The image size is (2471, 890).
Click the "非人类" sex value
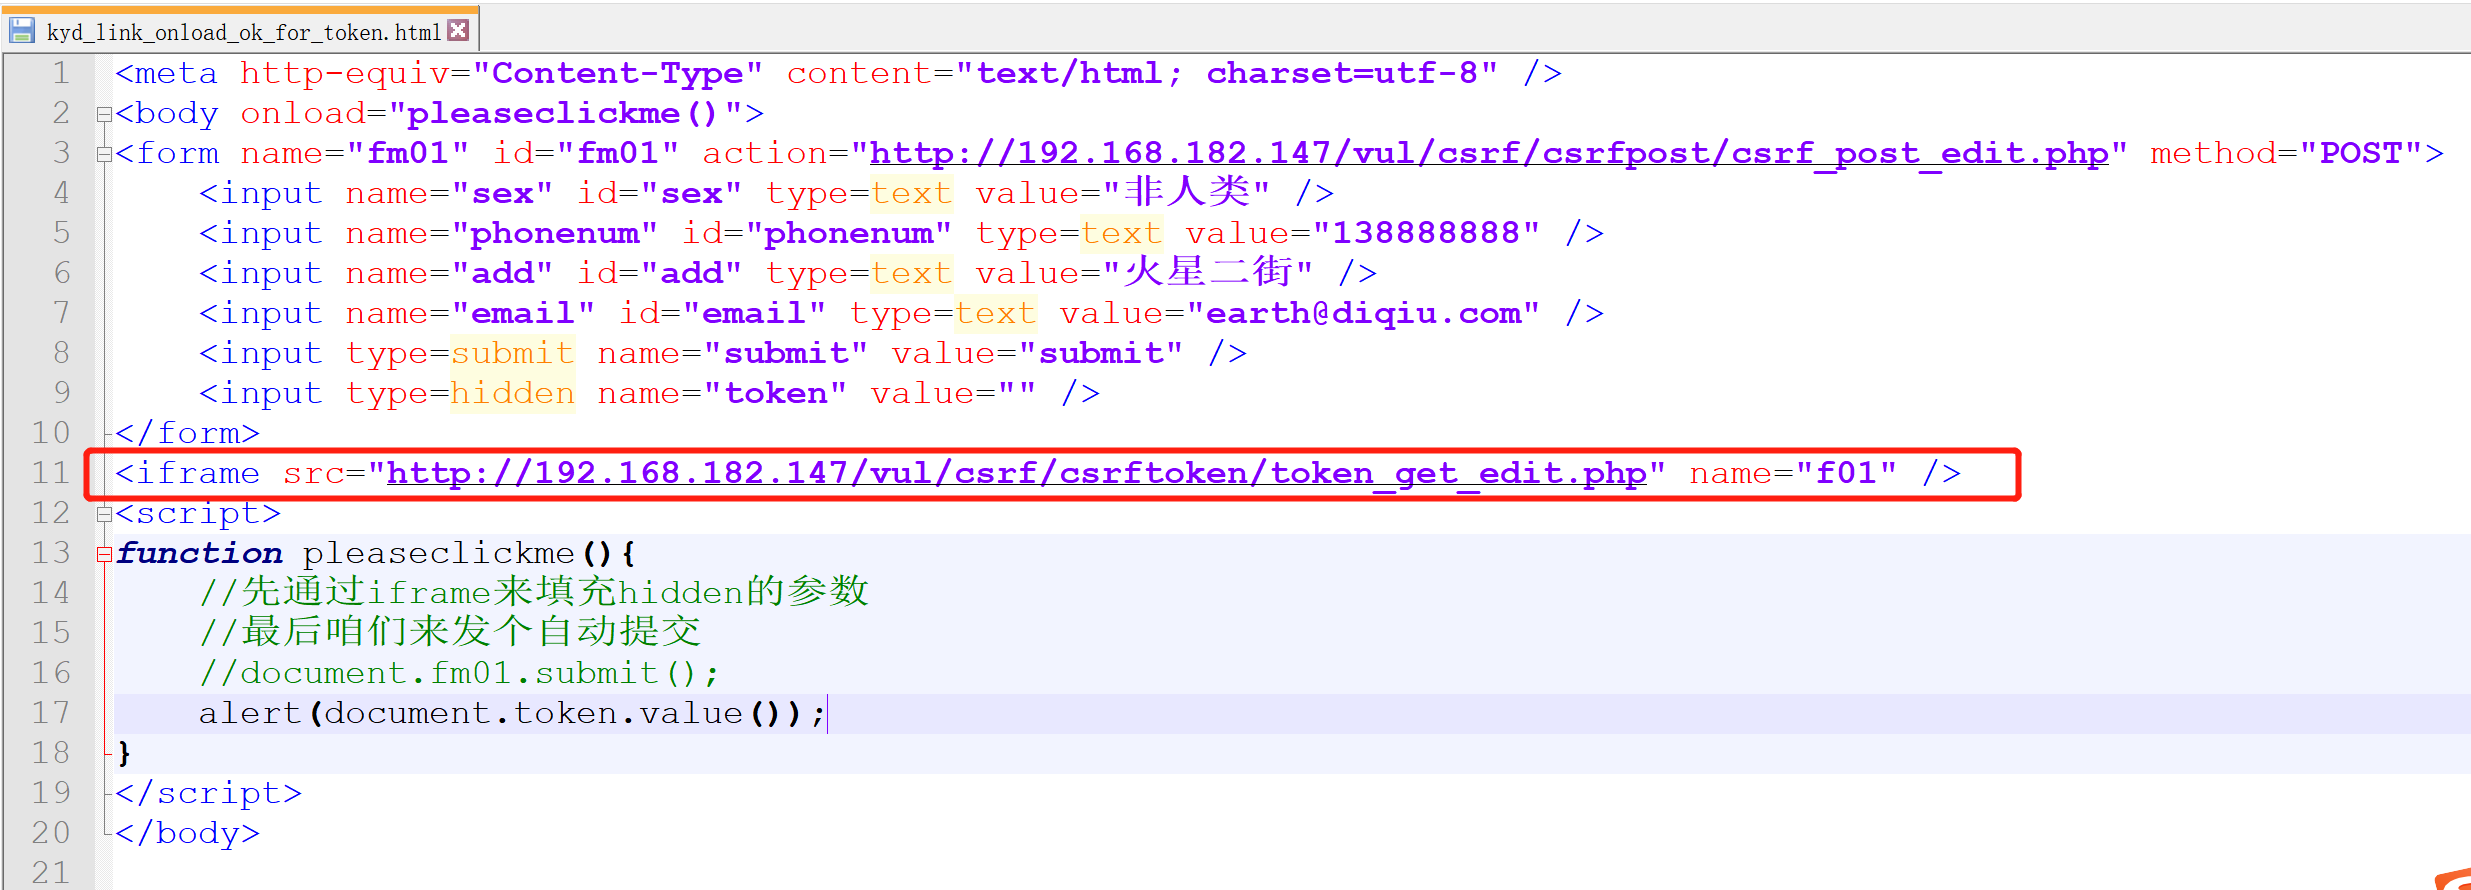1187,192
